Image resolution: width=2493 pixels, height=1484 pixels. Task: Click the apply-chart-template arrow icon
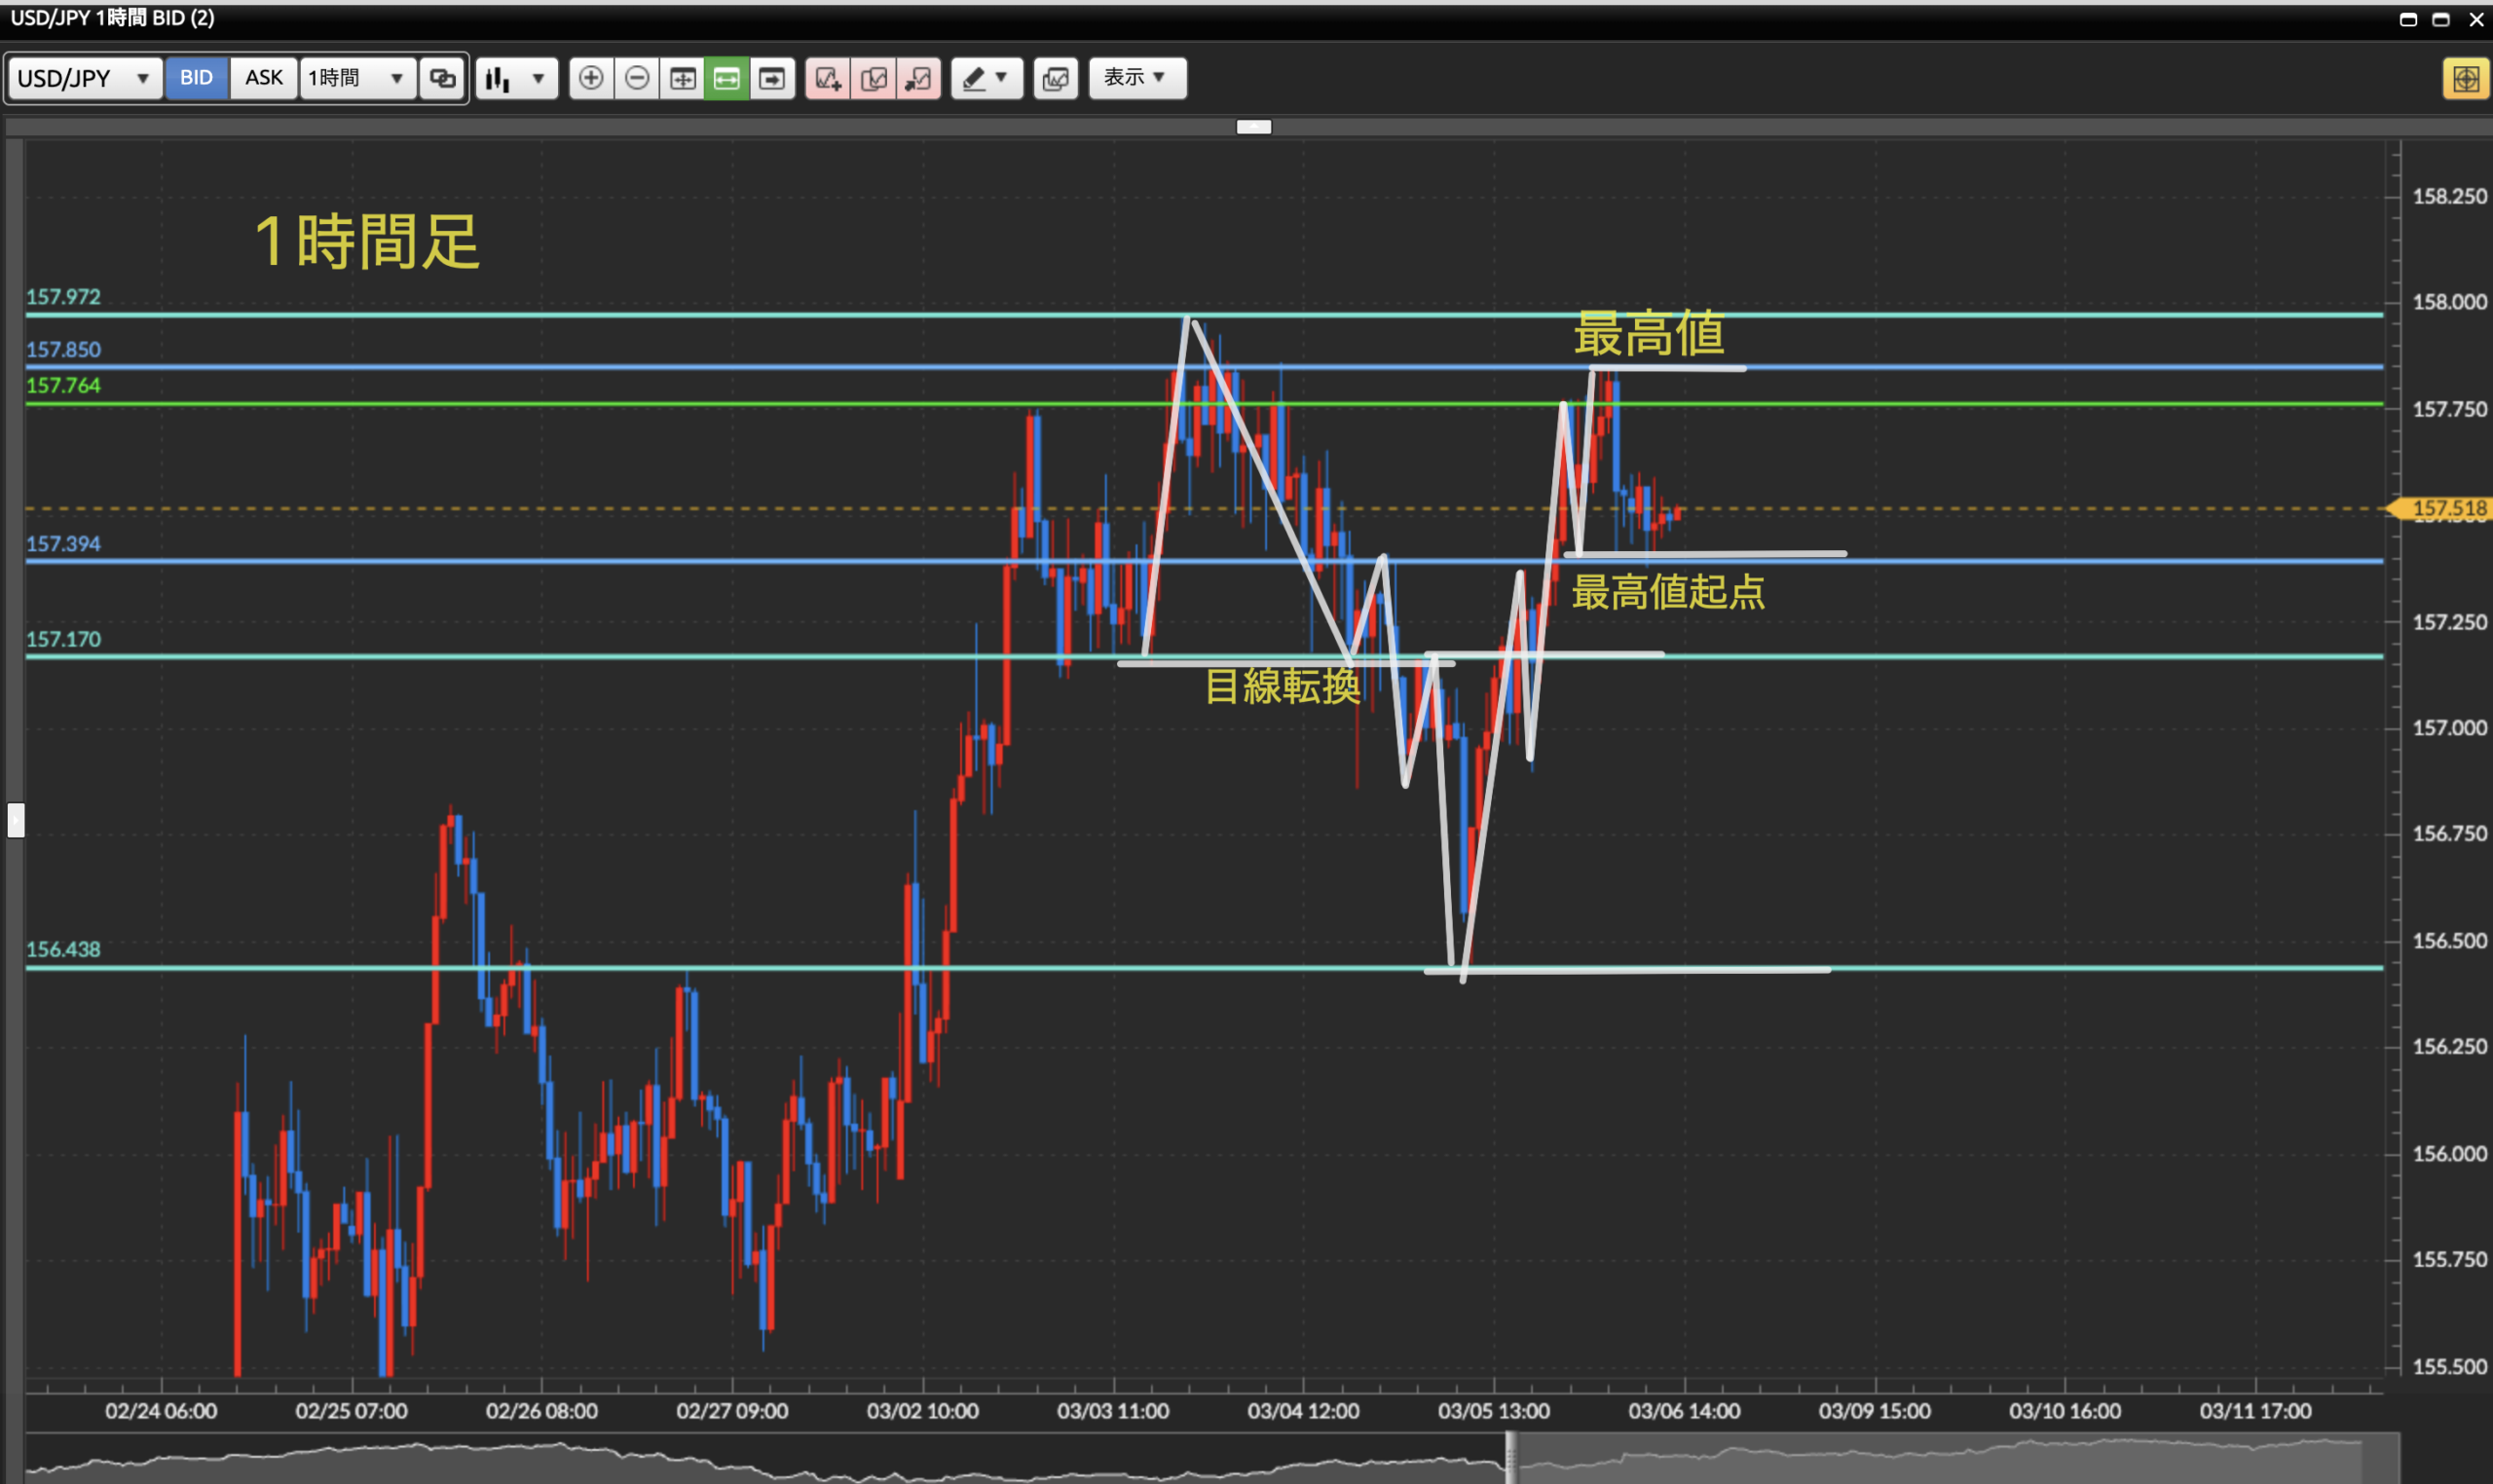[x=919, y=78]
